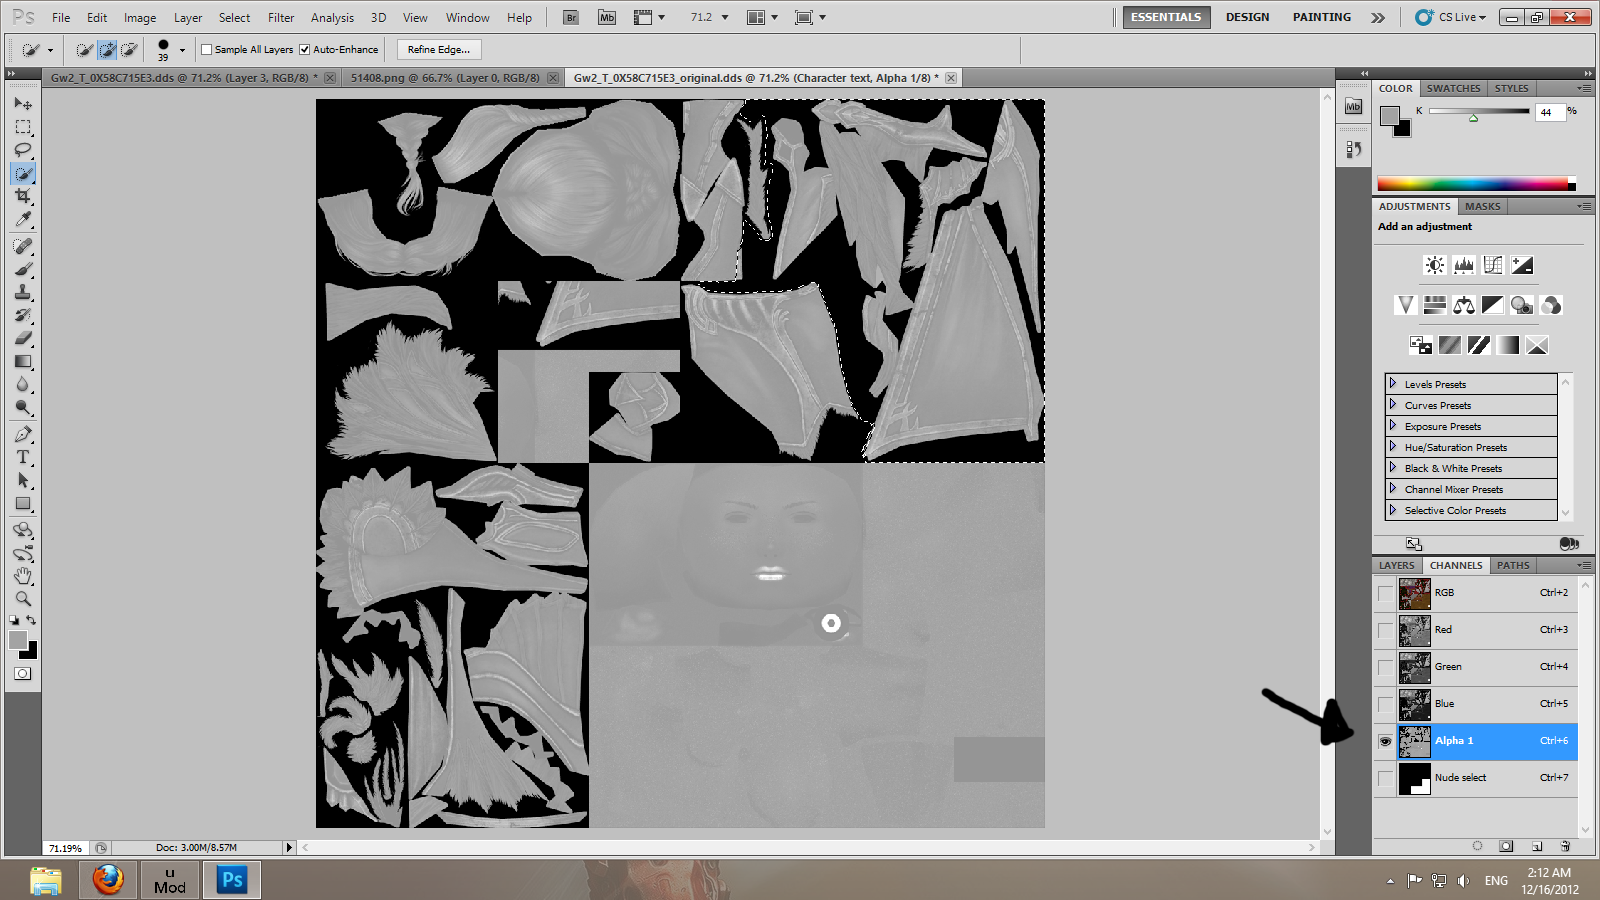Select the Rectangular Marquee tool
The width and height of the screenshot is (1600, 900).
coord(23,127)
